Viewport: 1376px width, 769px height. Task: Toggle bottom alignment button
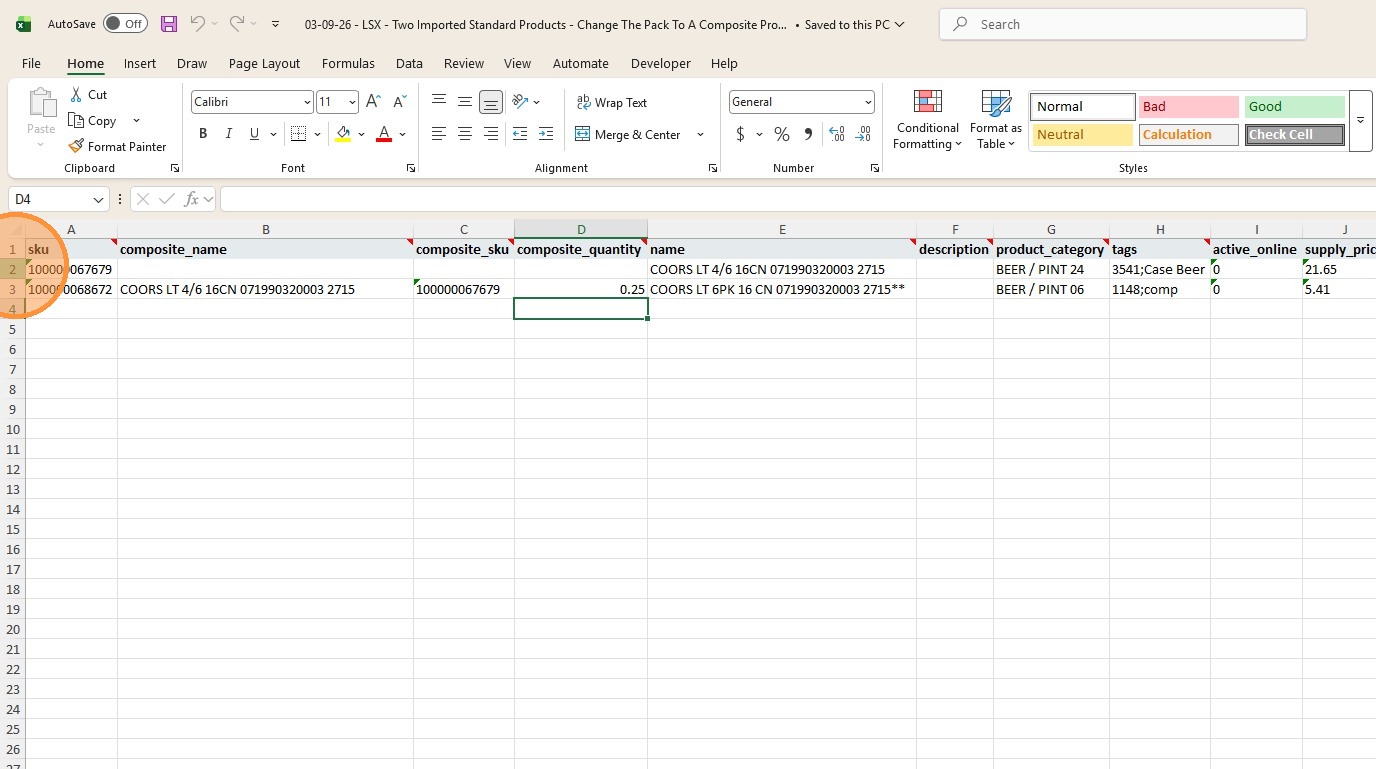pos(491,102)
